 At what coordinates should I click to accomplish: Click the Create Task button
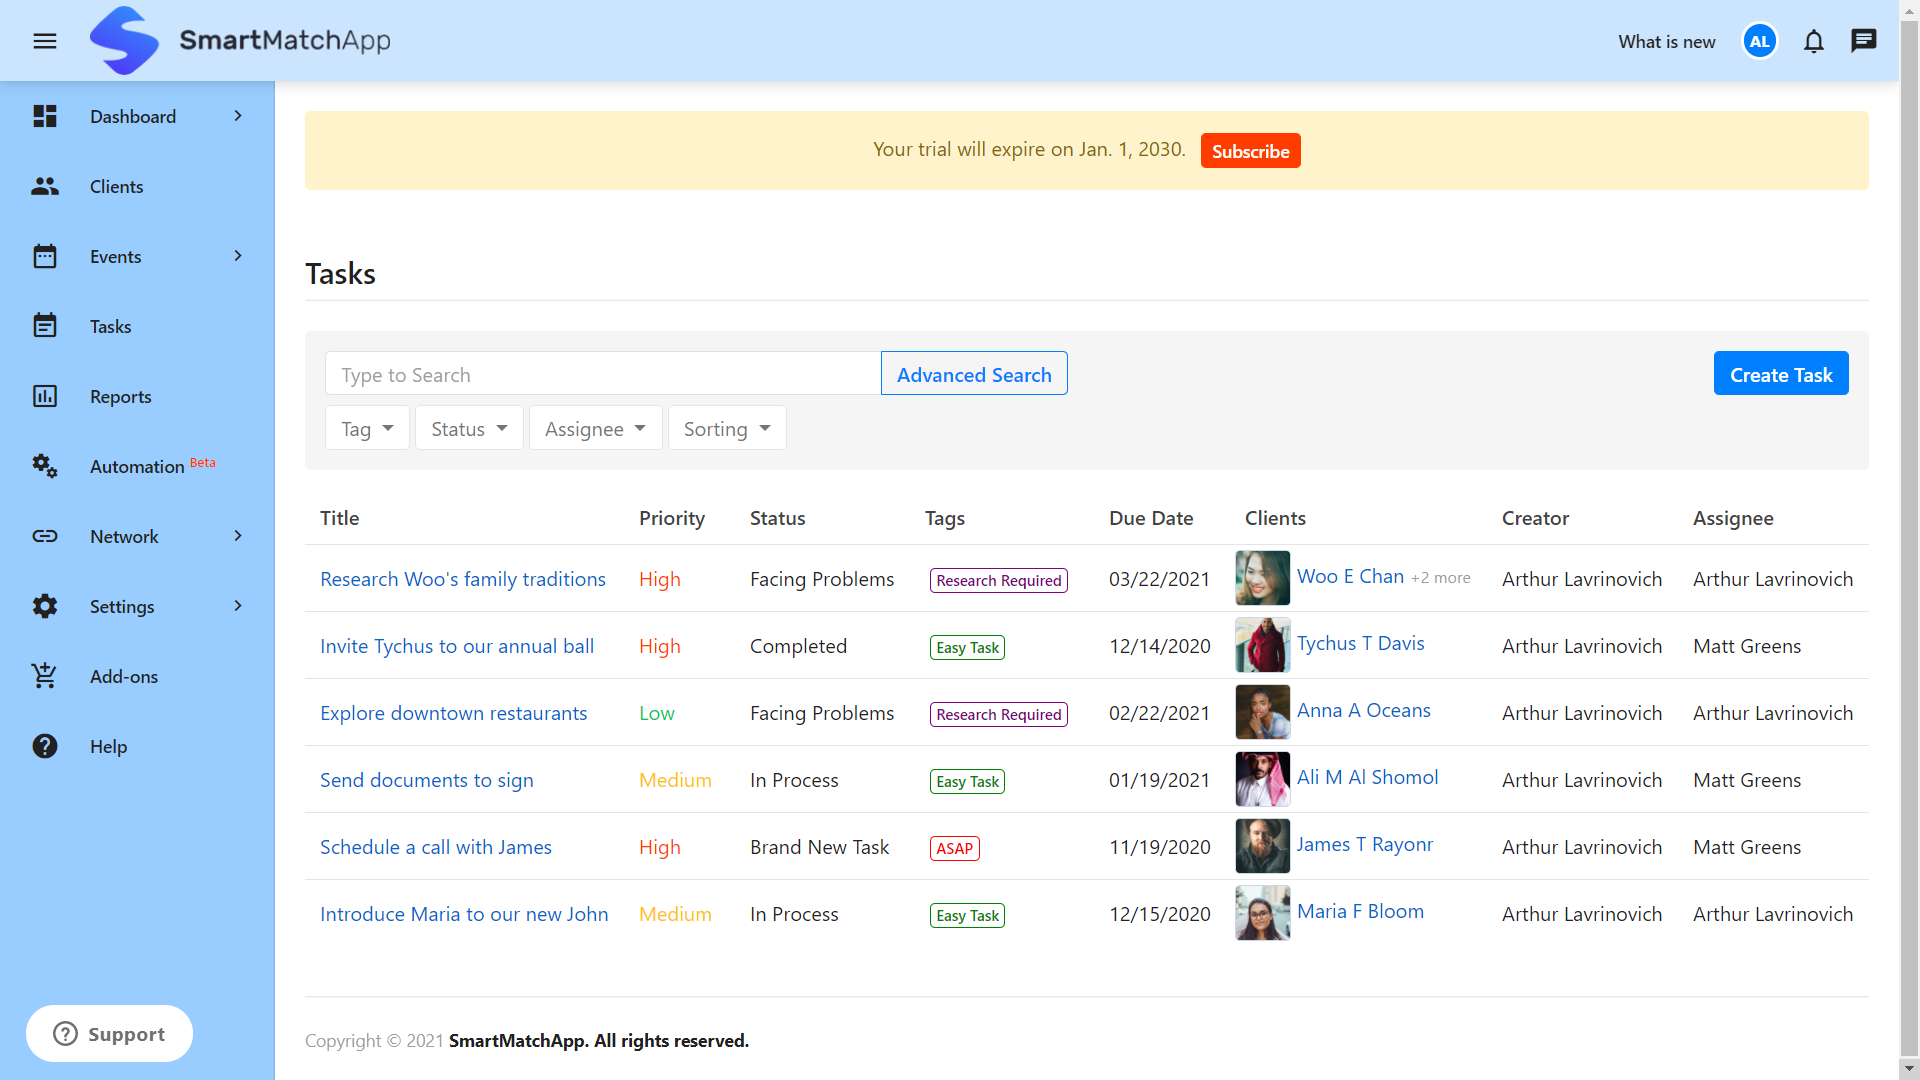coord(1780,374)
